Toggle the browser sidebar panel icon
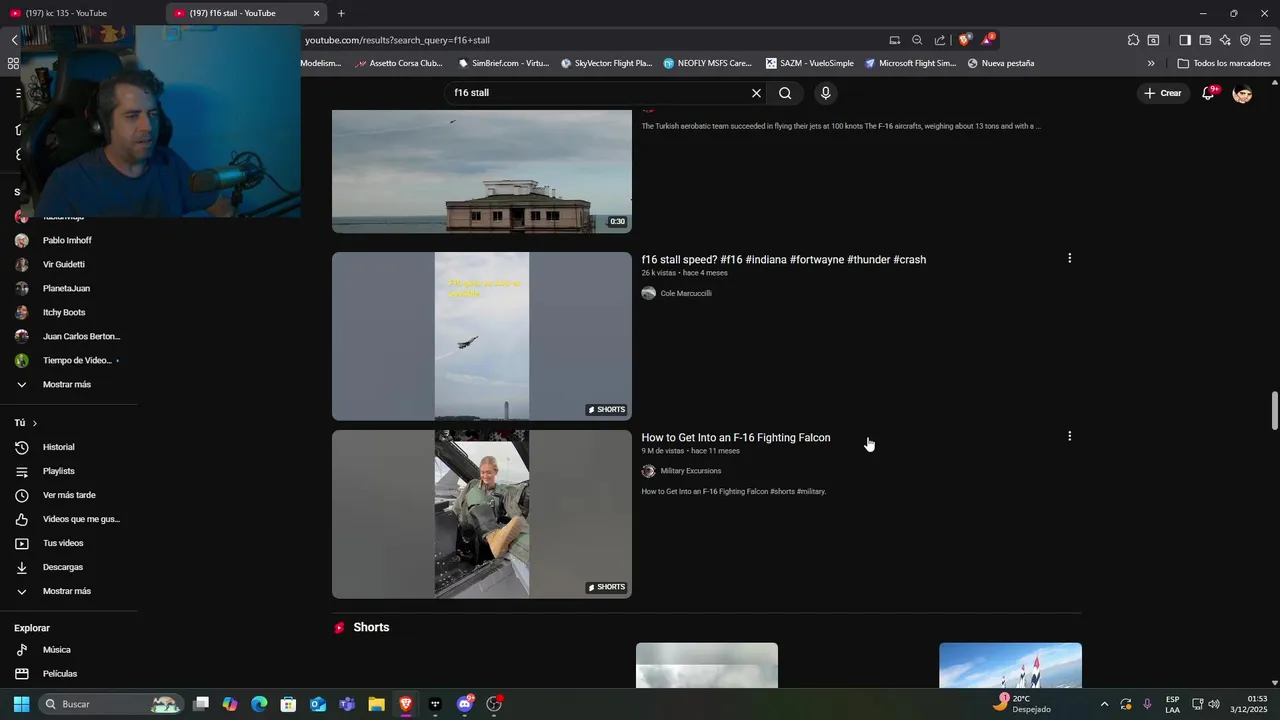Screen dimensions: 1280x720 (1185, 40)
